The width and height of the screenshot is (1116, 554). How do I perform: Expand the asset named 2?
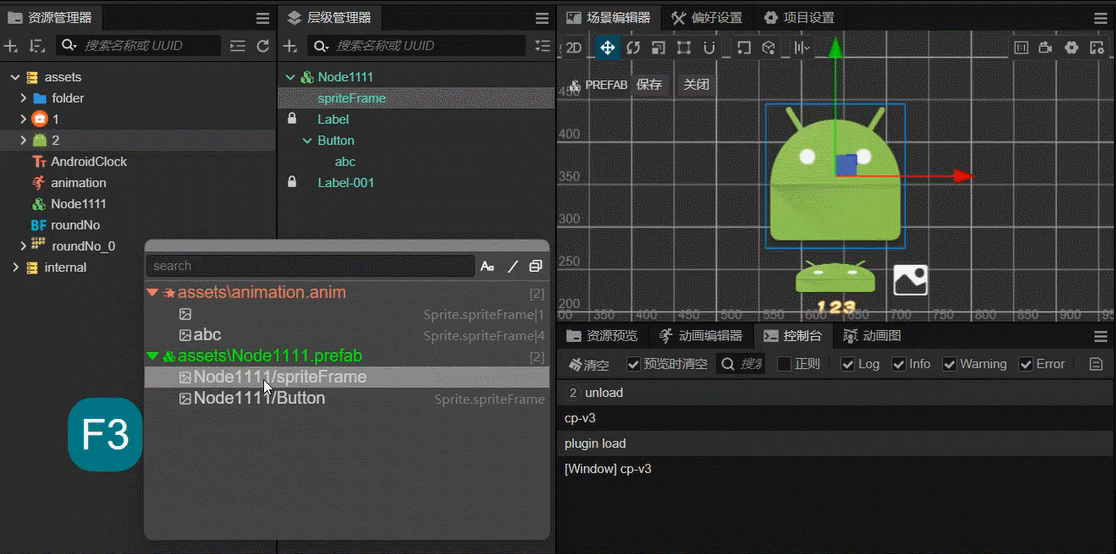[23, 140]
